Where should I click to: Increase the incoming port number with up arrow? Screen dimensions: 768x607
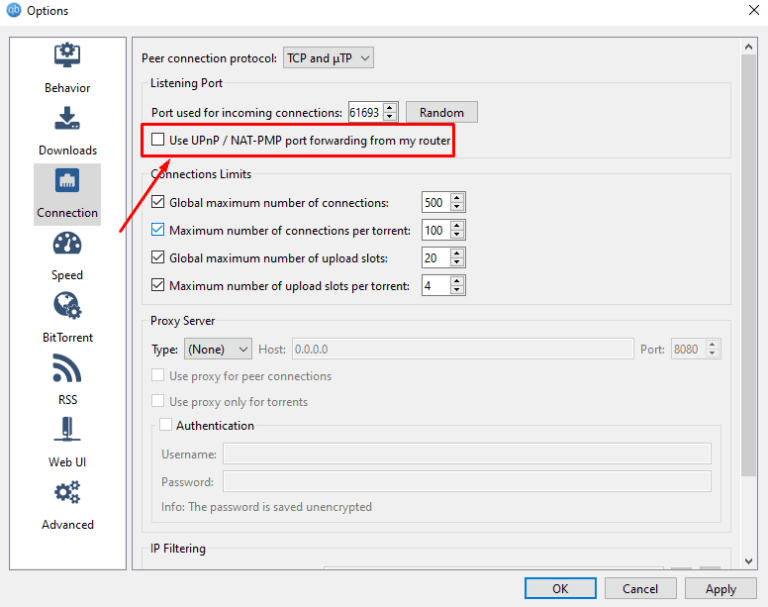[x=390, y=108]
